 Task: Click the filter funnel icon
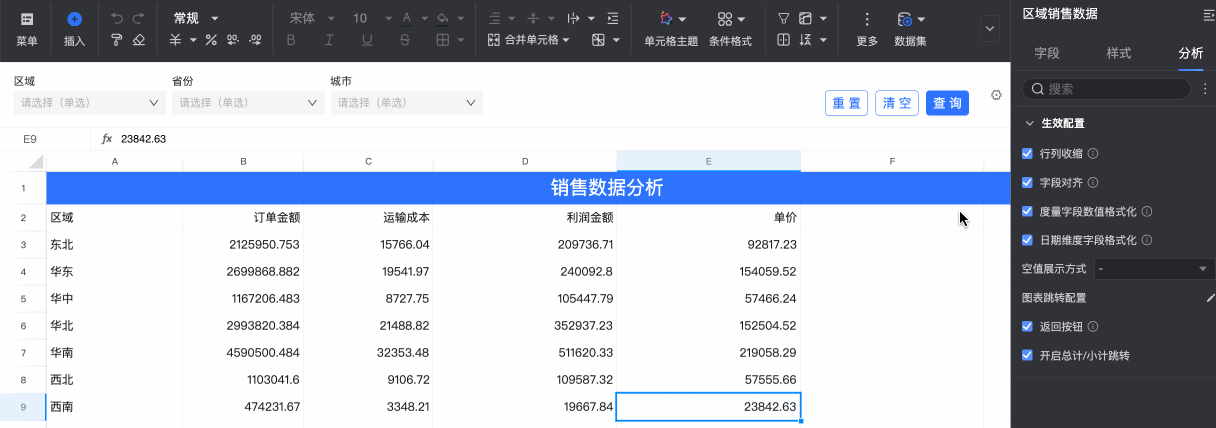784,18
